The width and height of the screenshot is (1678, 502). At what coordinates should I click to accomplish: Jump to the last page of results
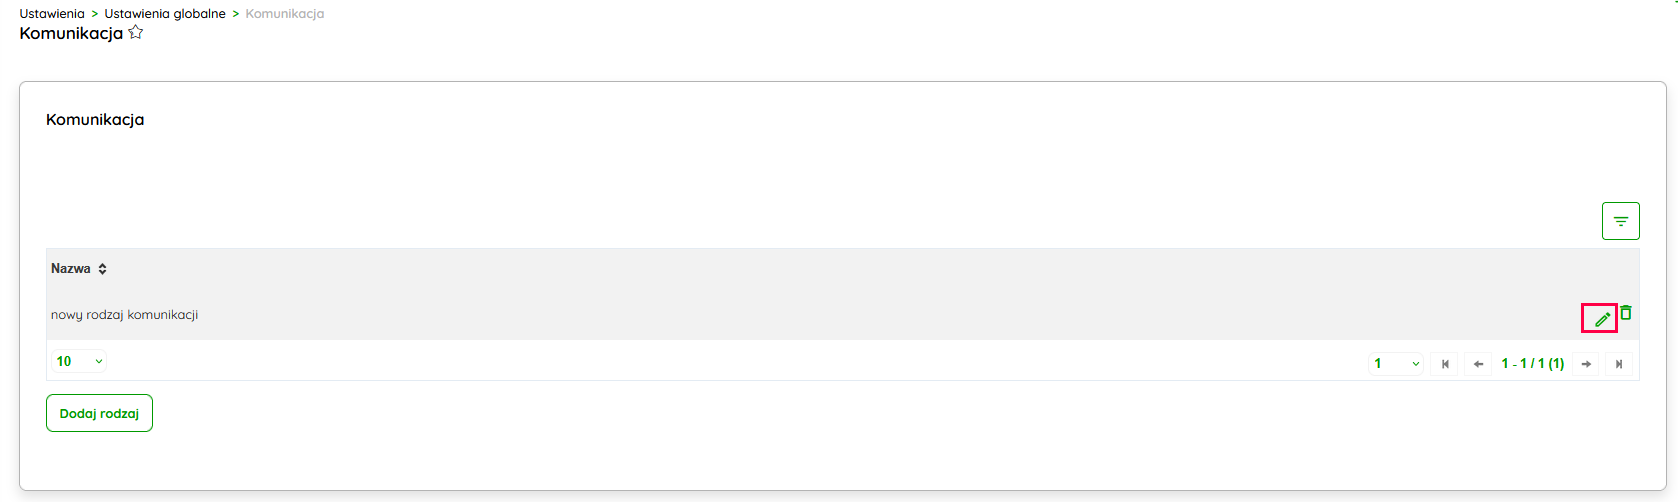(x=1618, y=364)
